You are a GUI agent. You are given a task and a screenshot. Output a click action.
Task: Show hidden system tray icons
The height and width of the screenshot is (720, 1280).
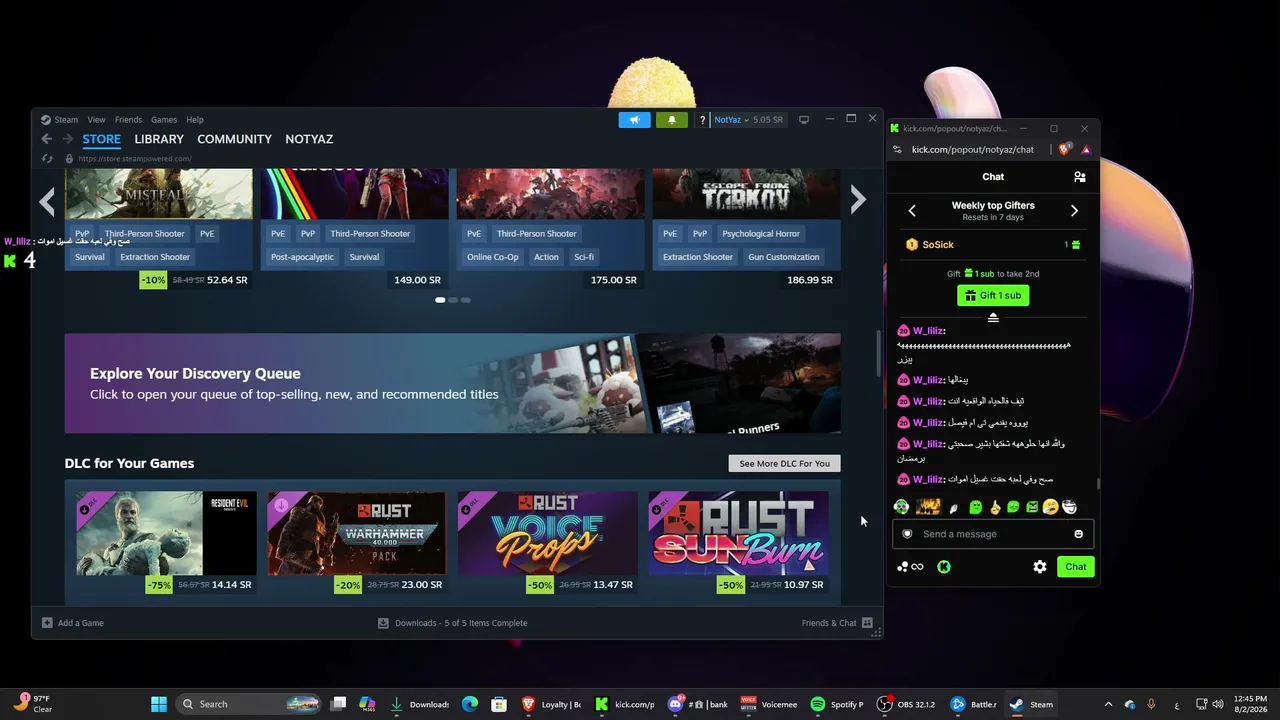click(x=1108, y=704)
